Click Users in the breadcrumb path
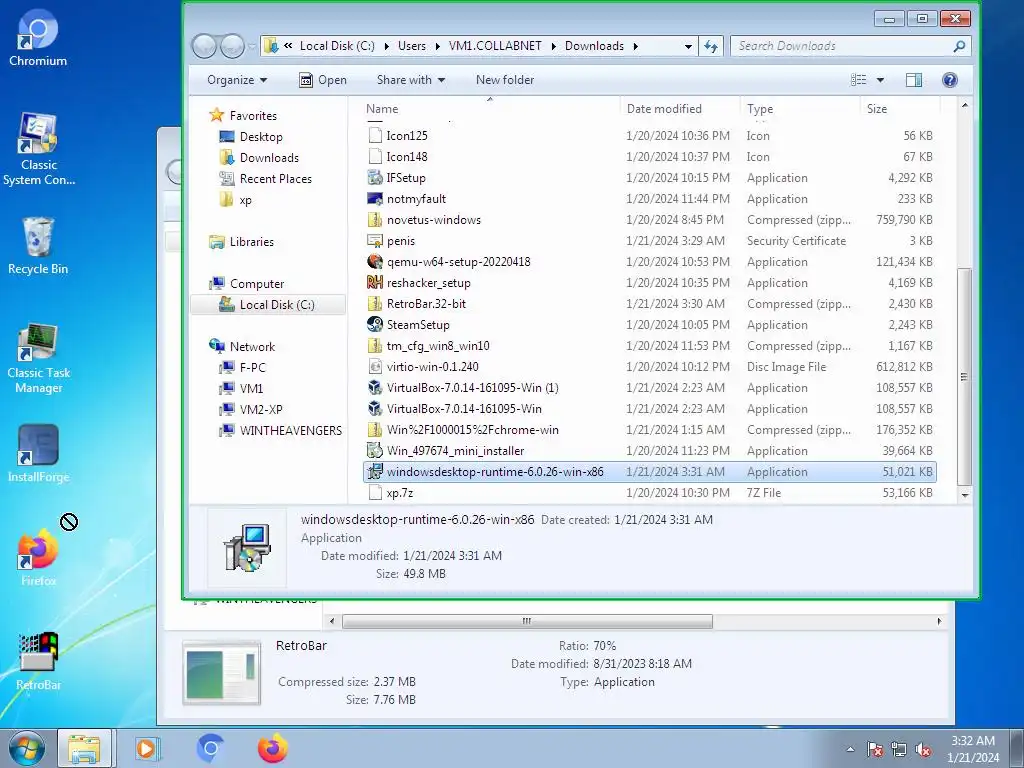This screenshot has height=768, width=1024. (x=411, y=46)
